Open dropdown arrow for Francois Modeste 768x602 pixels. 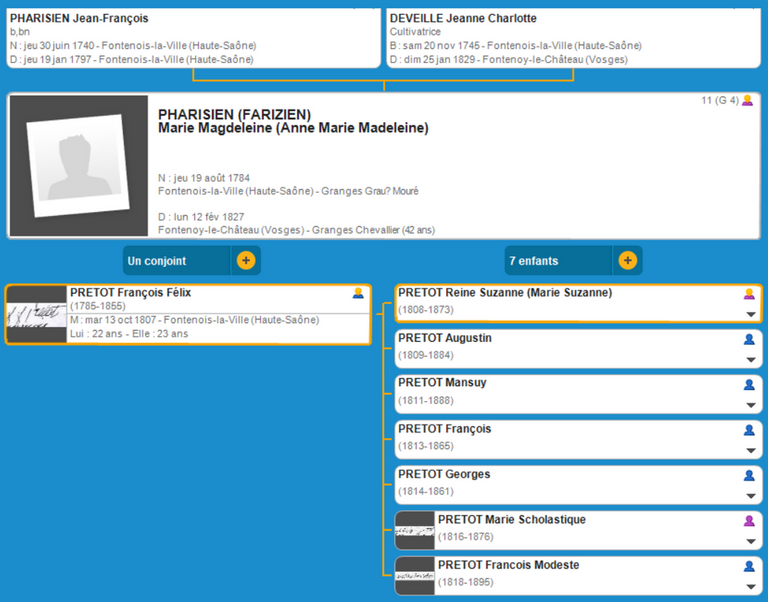tap(750, 586)
